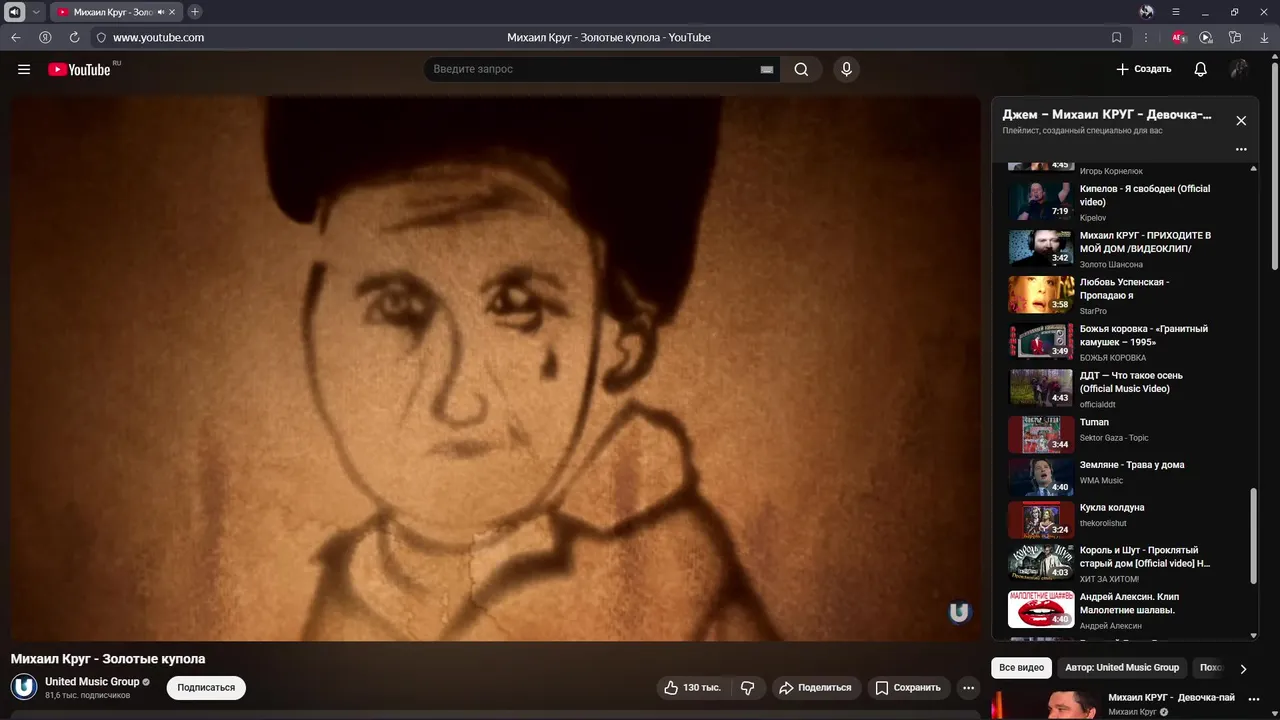Bookmark this page in the address bar
The image size is (1280, 720).
click(x=1116, y=37)
